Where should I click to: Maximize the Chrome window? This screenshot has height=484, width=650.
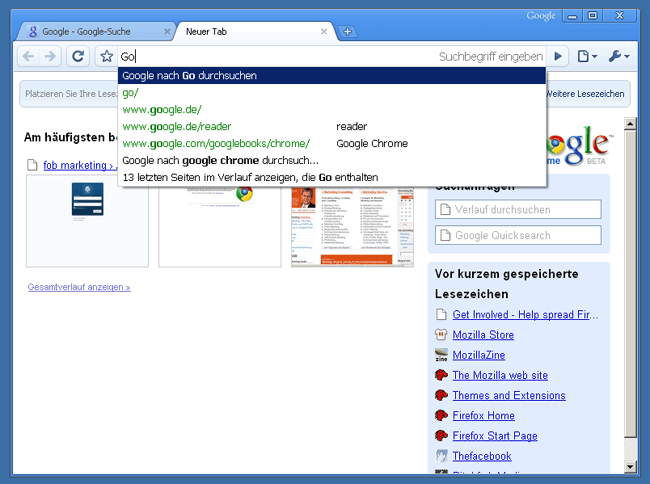click(x=593, y=16)
